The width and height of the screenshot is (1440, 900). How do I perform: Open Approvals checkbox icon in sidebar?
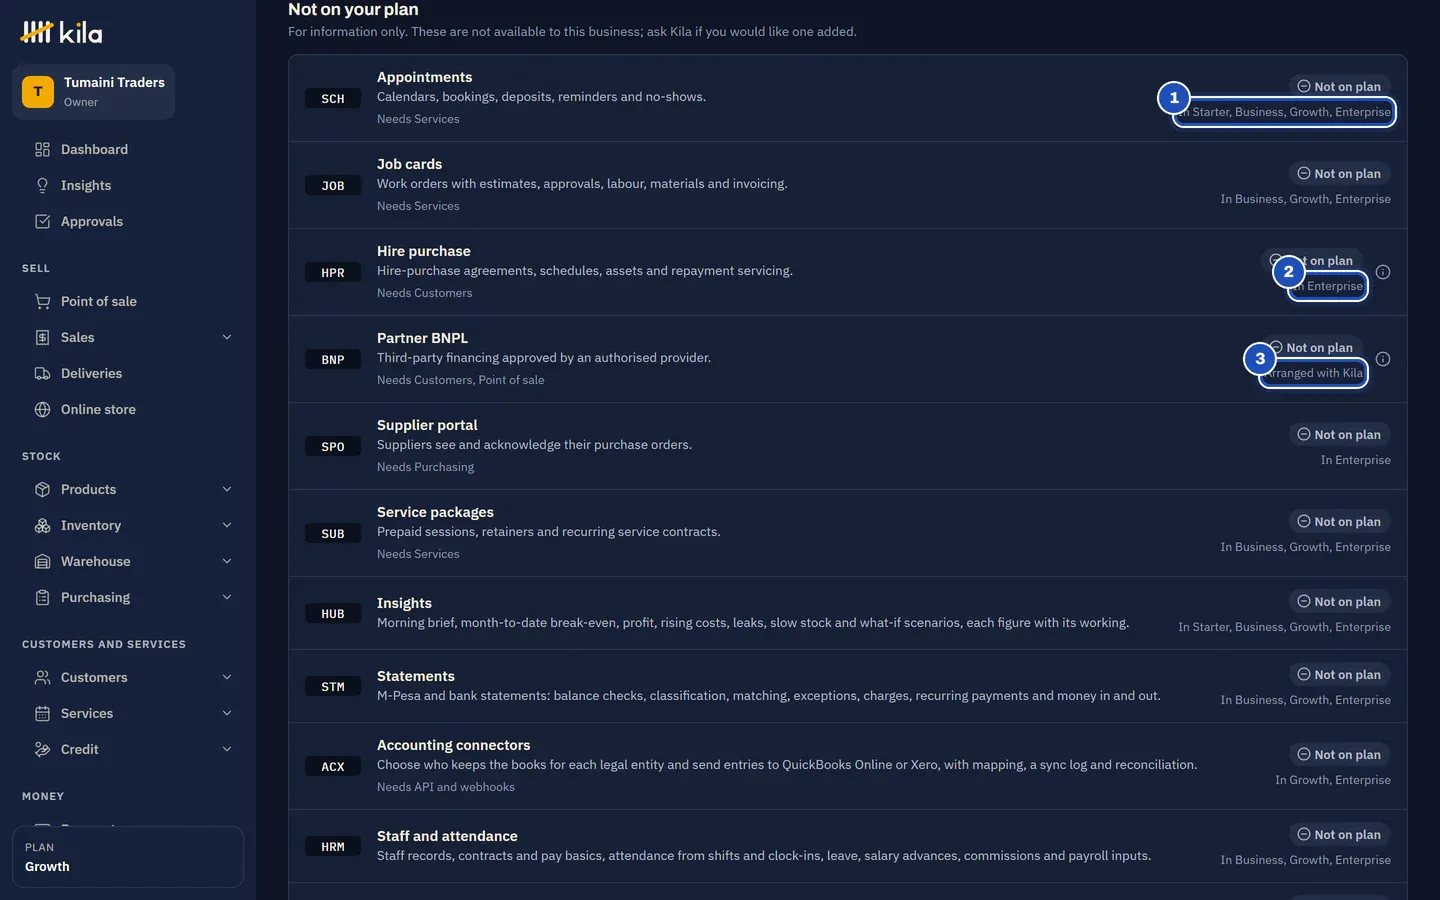(42, 222)
